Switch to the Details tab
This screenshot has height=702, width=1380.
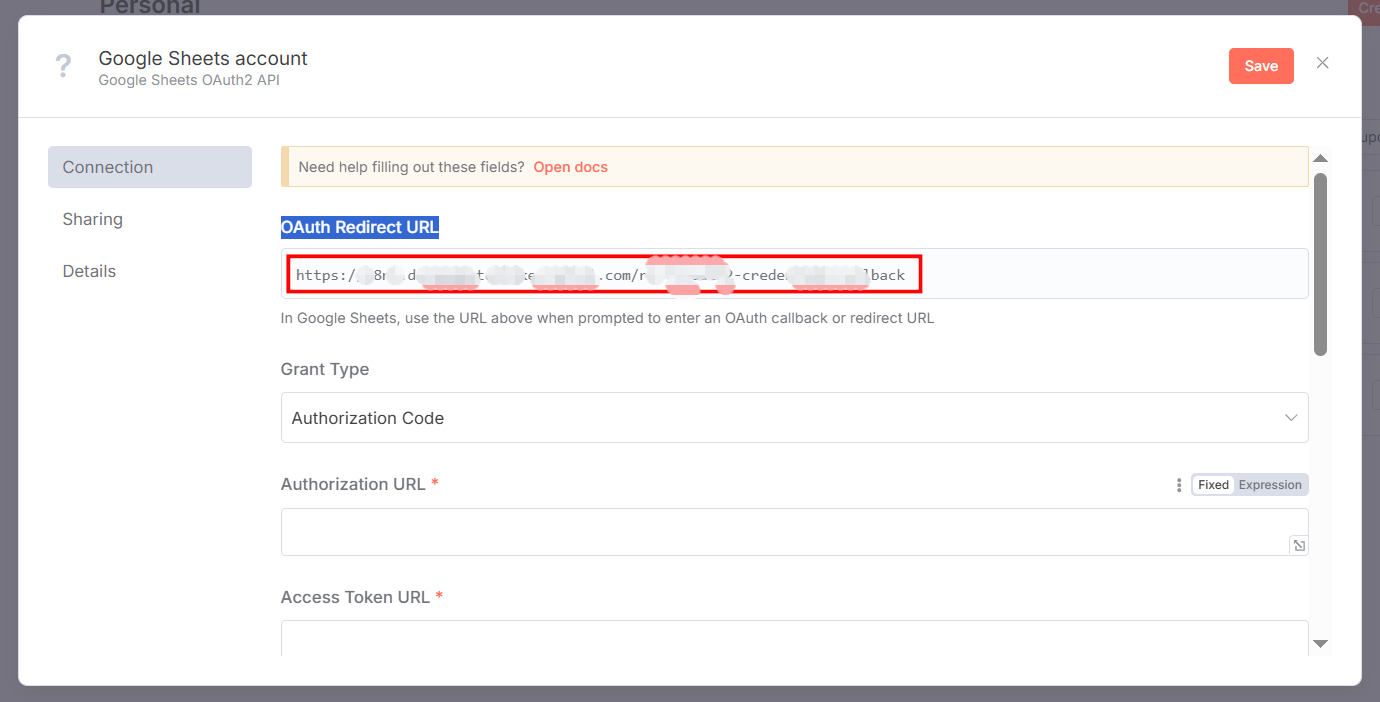click(89, 270)
